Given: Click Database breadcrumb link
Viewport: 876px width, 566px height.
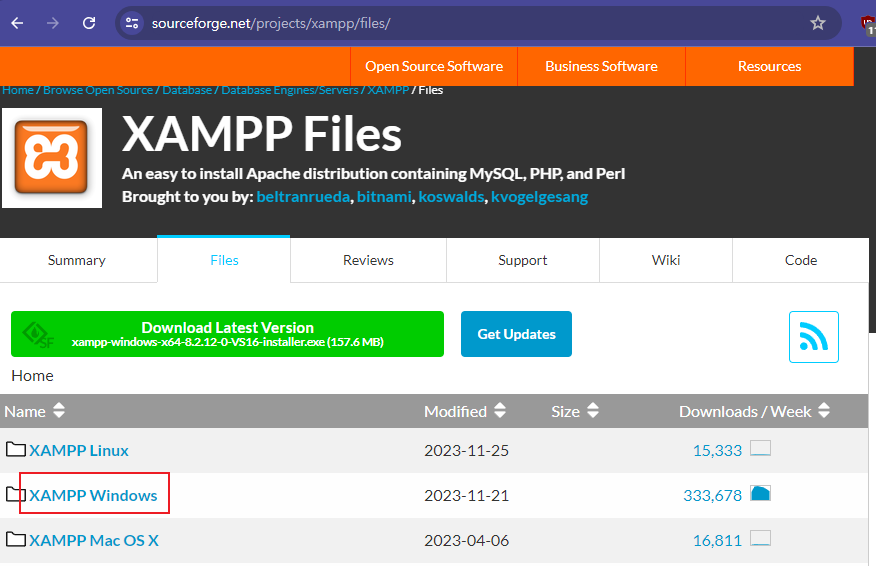Looking at the screenshot, I should 187,90.
